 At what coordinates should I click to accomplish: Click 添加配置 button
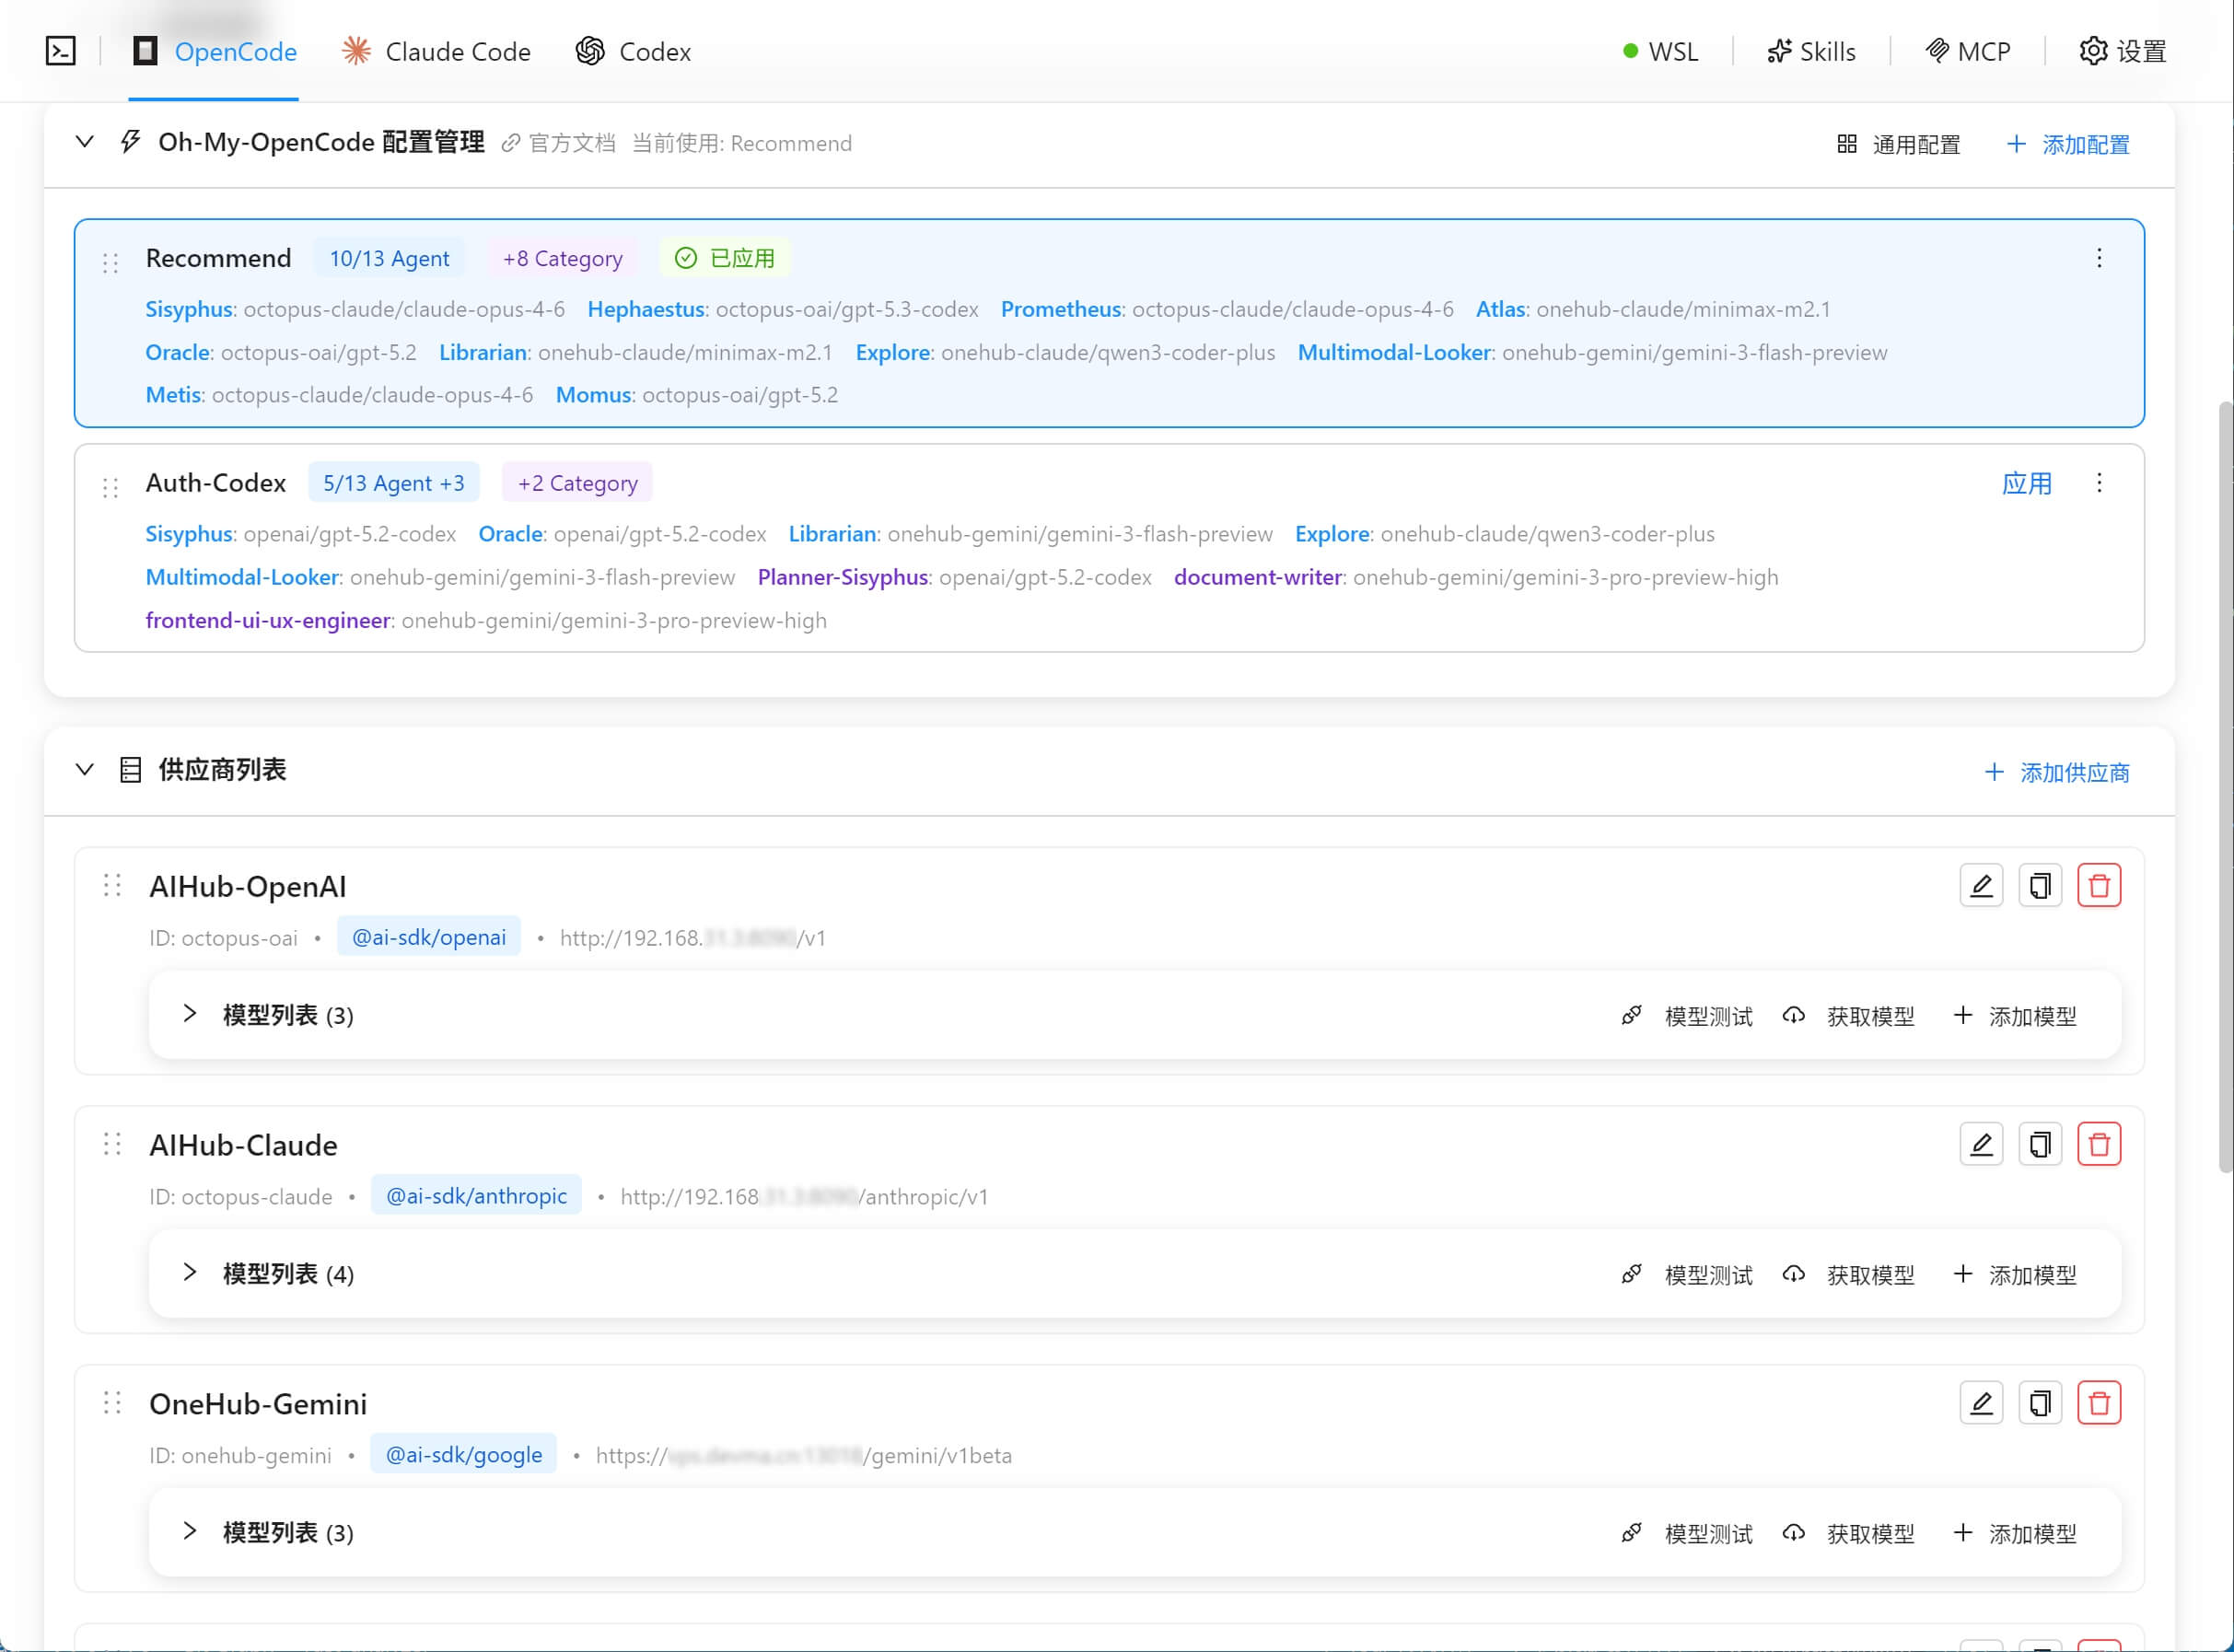pyautogui.click(x=2068, y=144)
